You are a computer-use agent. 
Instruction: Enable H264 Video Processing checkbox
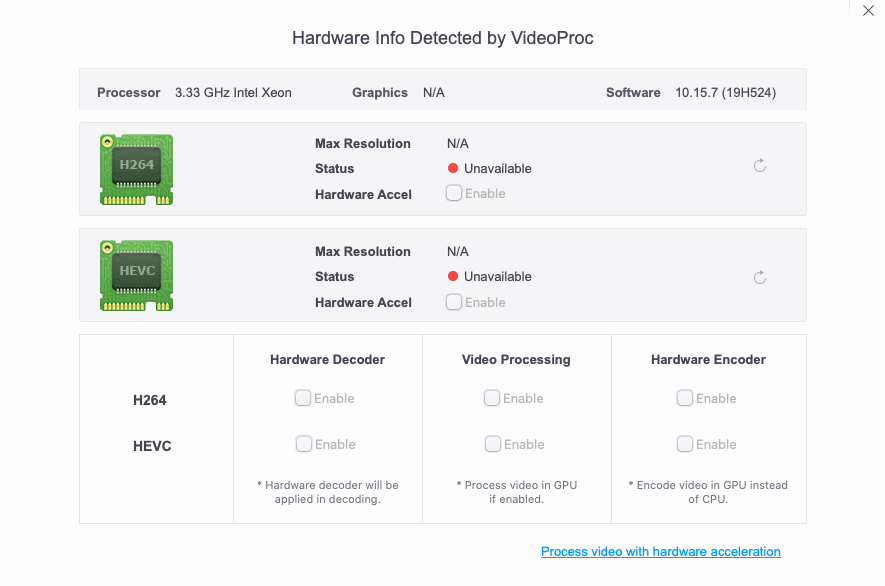click(x=492, y=398)
